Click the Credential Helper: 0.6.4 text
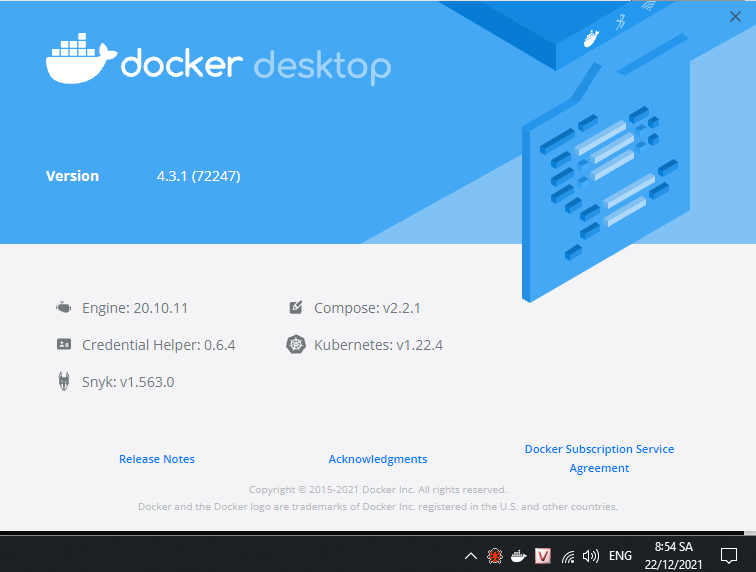Viewport: 756px width, 572px height. (159, 345)
